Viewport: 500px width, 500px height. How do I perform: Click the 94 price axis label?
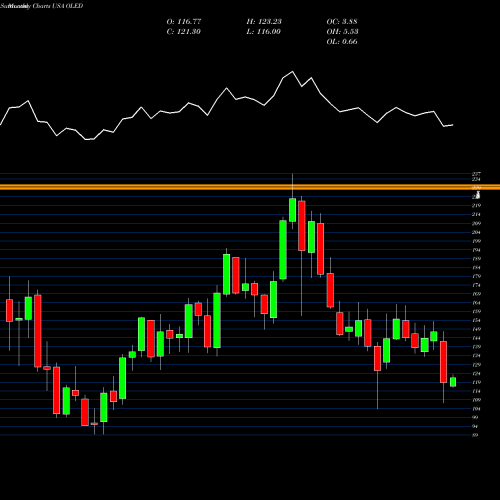[475, 427]
